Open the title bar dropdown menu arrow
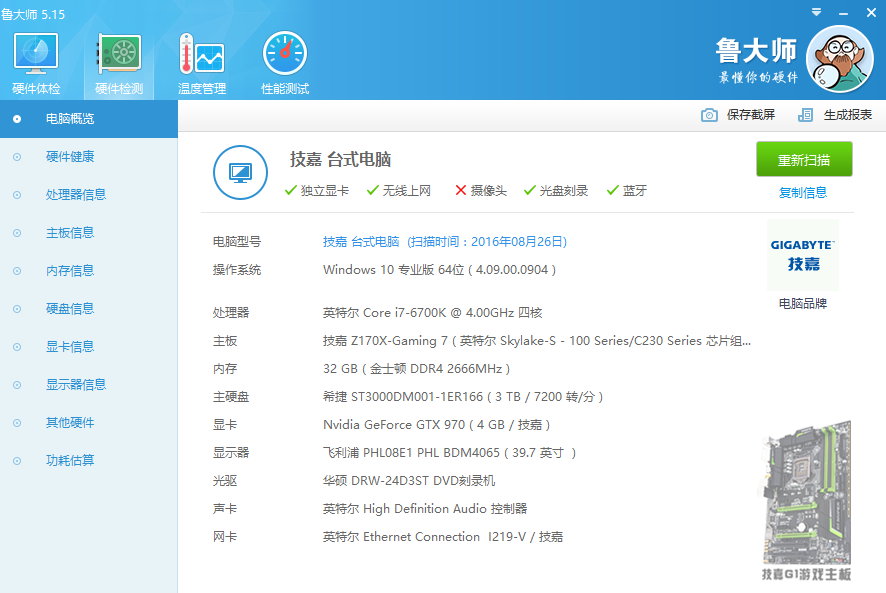 [816, 12]
